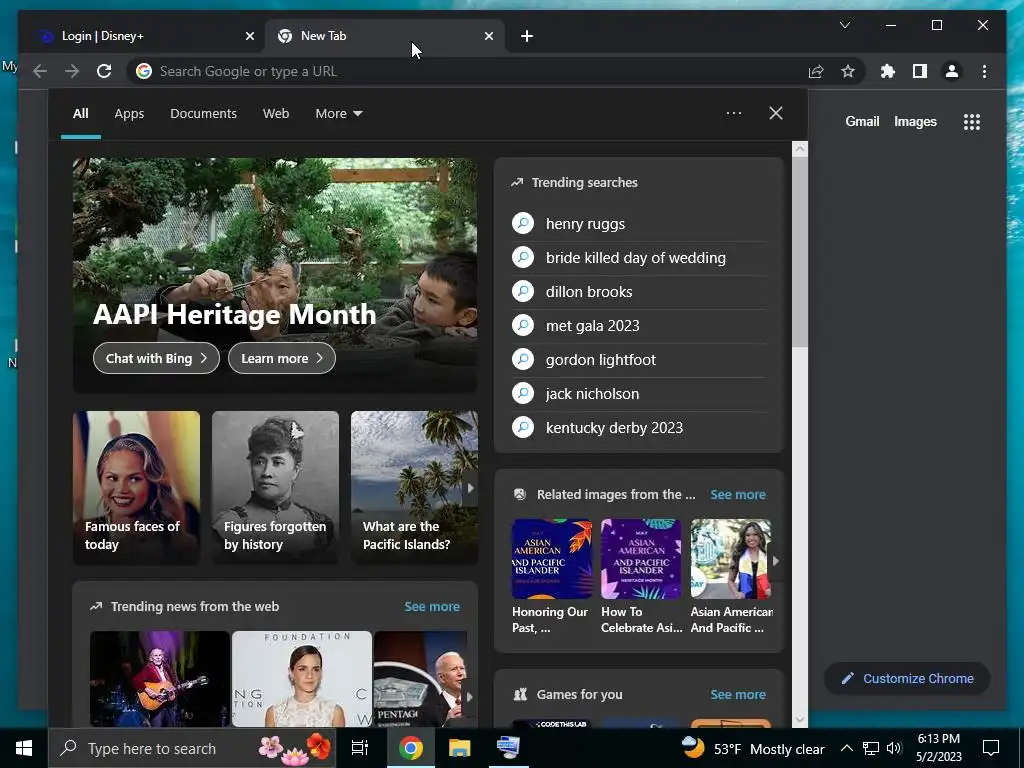
Task: Open Famous faces of today card
Action: click(x=136, y=488)
